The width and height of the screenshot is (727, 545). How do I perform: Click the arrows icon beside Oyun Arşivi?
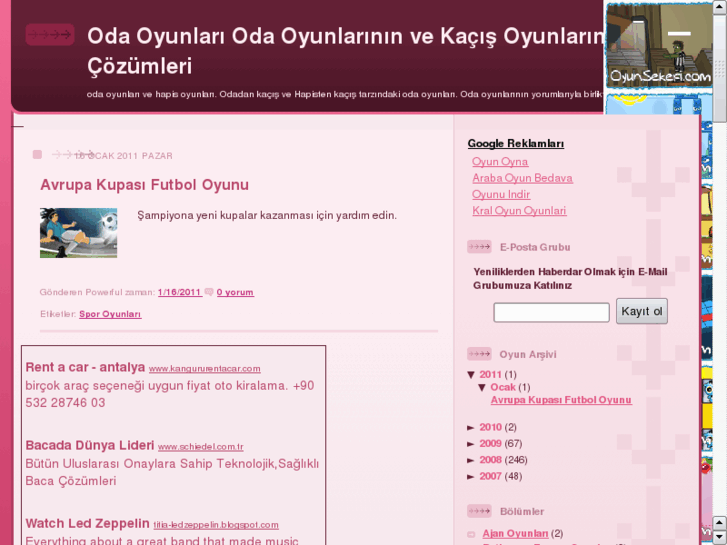[479, 354]
